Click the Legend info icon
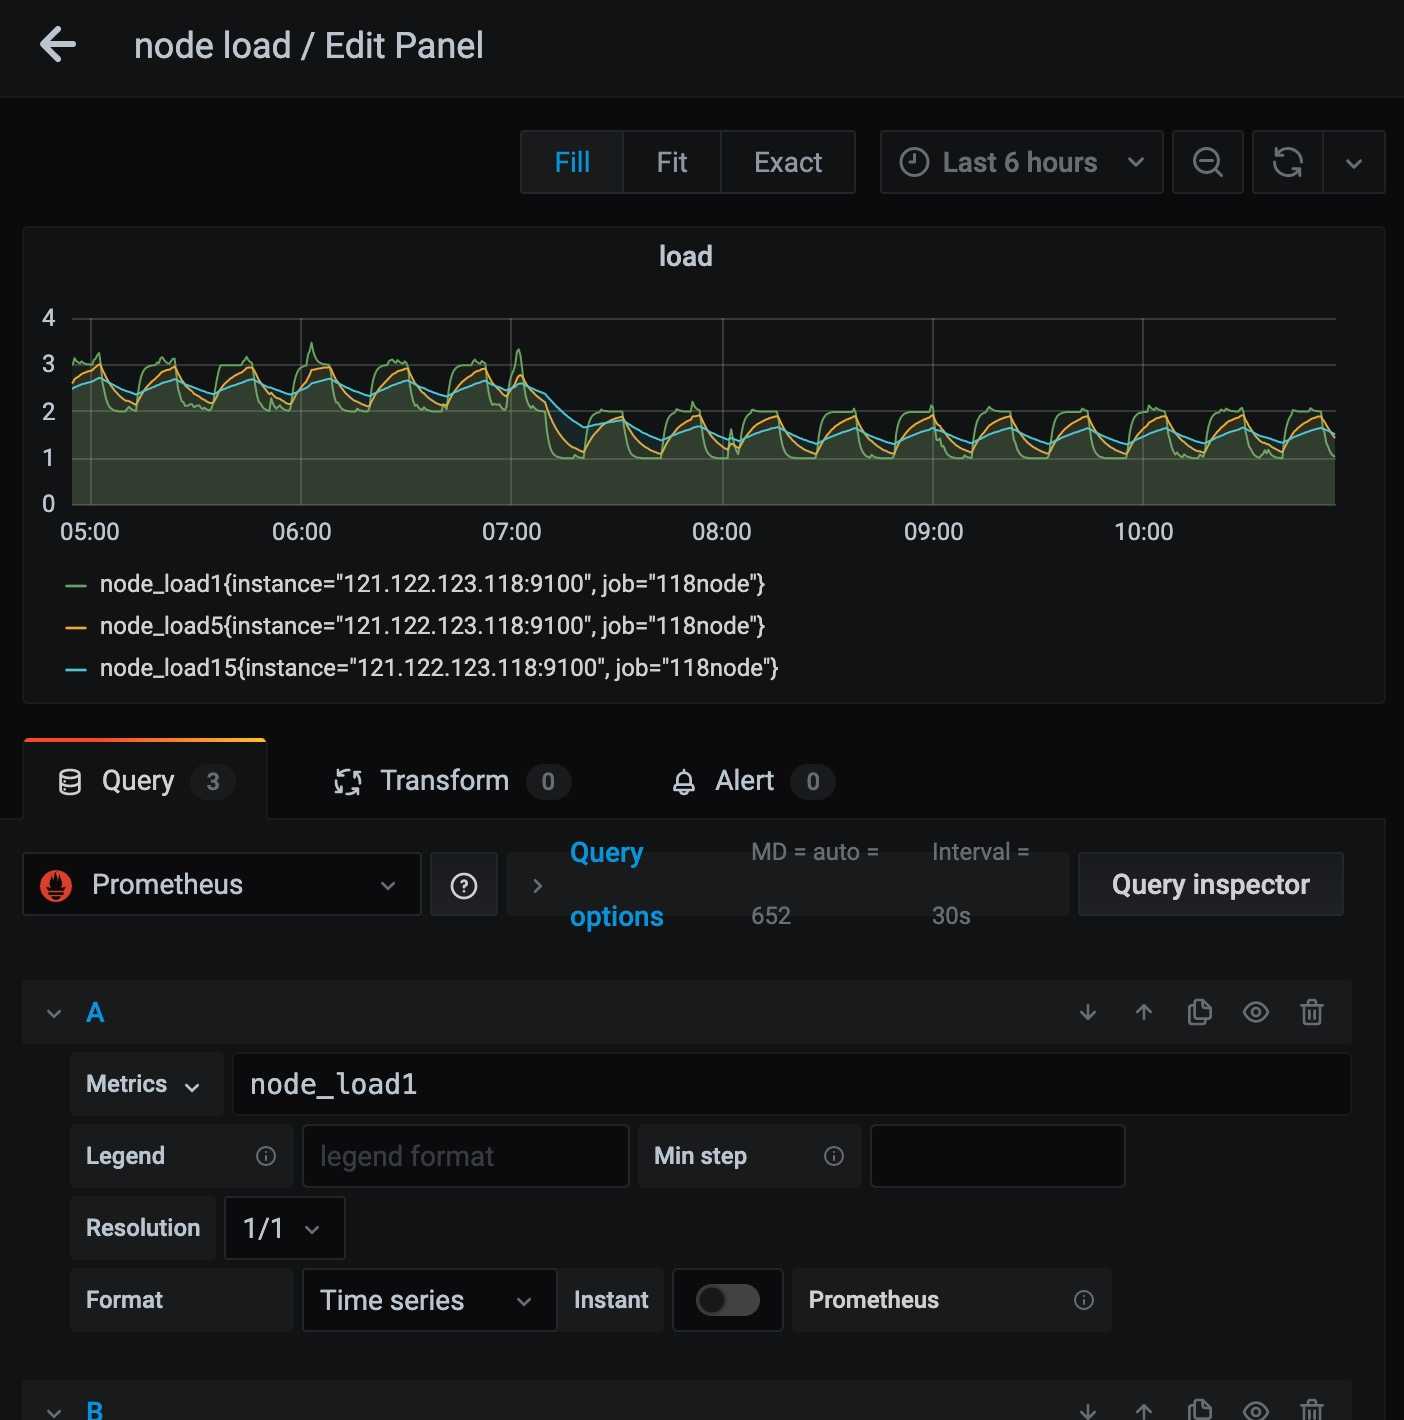 [266, 1156]
